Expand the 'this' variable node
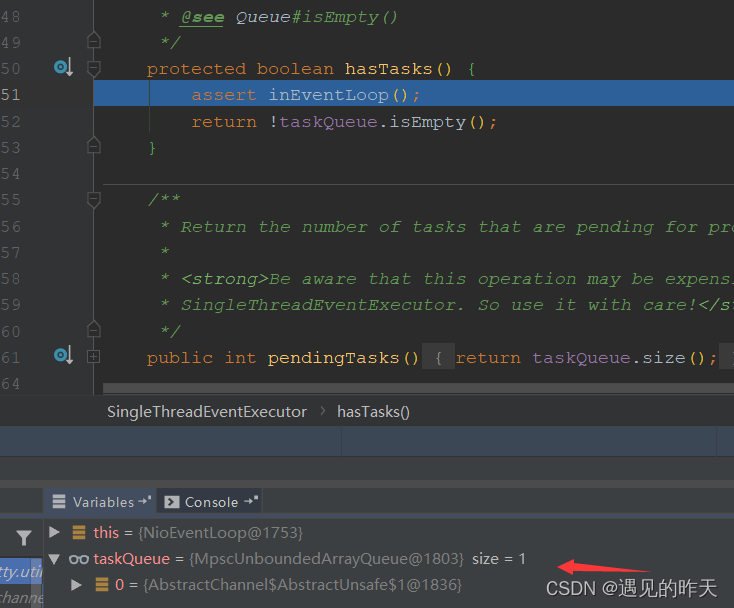This screenshot has height=608, width=734. tap(54, 532)
